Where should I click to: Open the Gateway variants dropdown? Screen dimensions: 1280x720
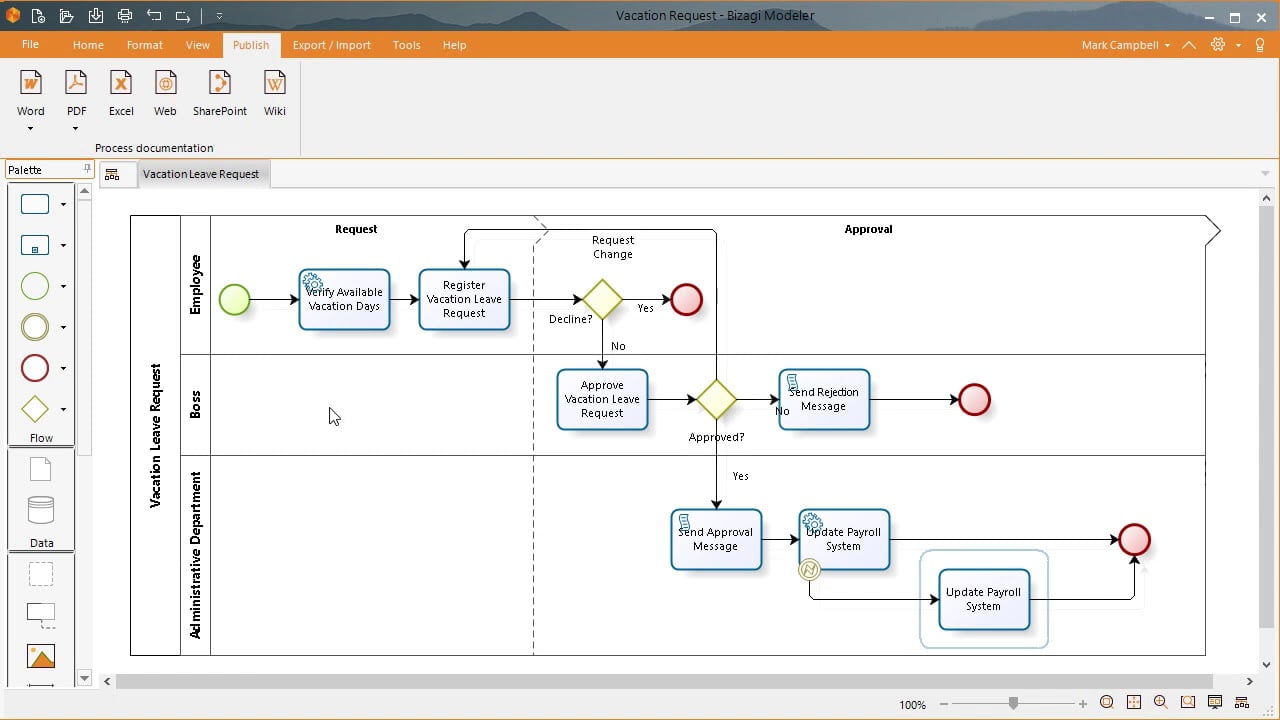coord(63,410)
